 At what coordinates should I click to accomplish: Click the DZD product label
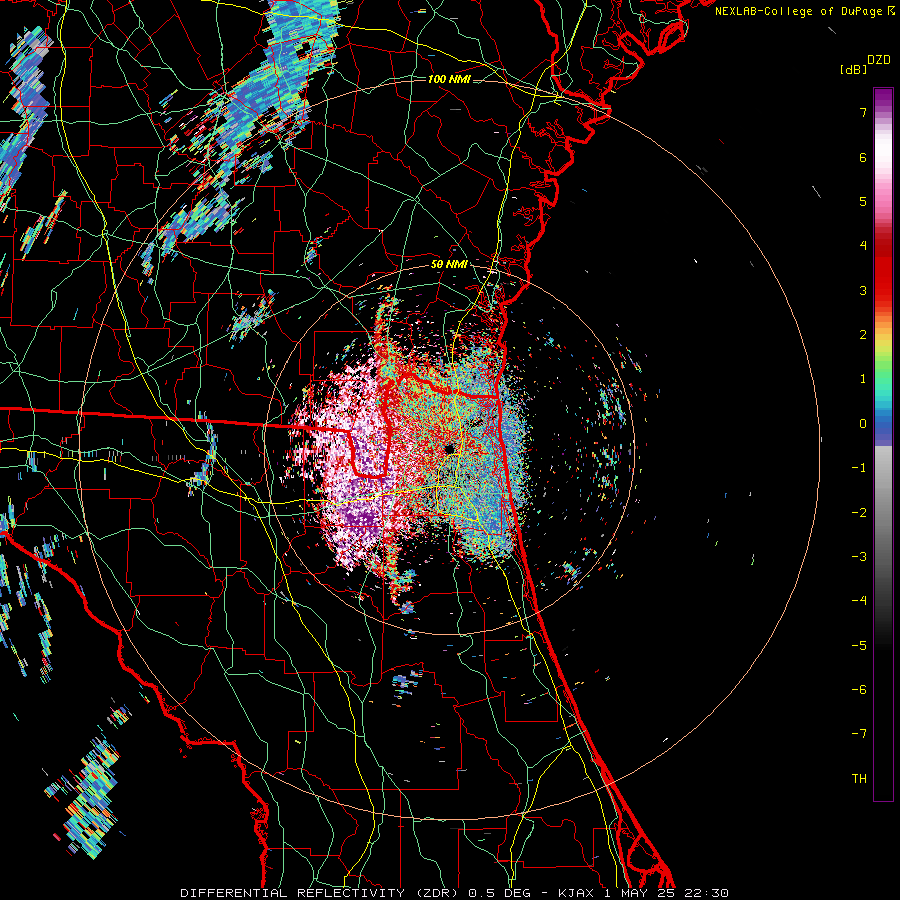pyautogui.click(x=879, y=60)
